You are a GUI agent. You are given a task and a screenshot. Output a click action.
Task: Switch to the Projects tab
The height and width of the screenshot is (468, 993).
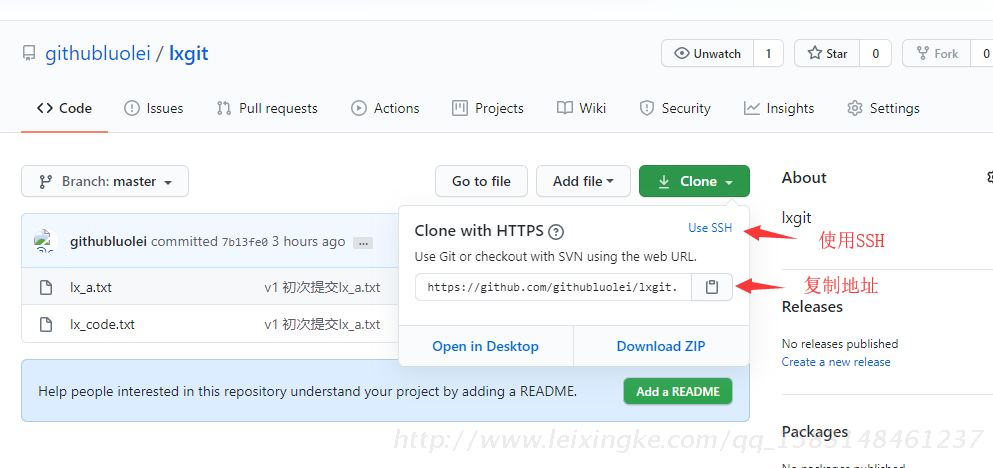488,108
